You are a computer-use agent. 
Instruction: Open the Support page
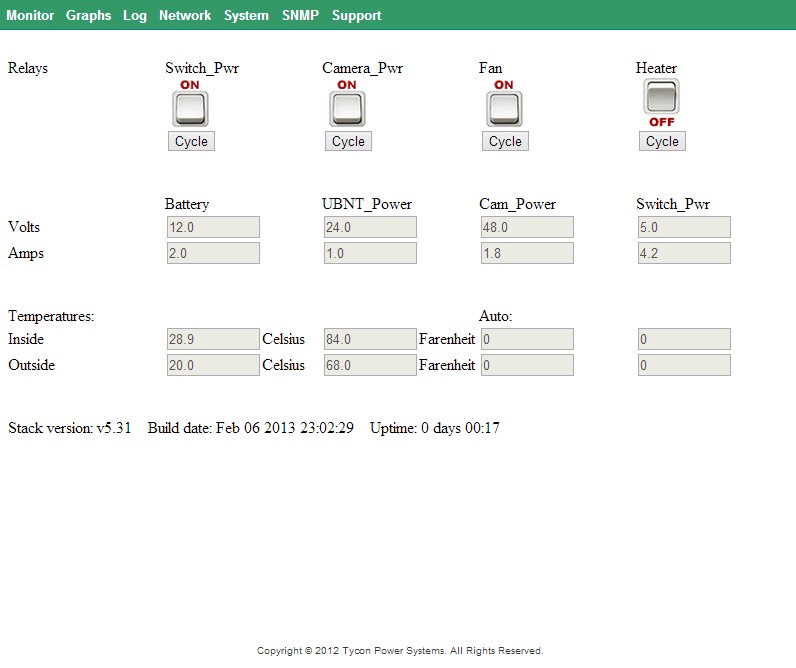pyautogui.click(x=357, y=15)
